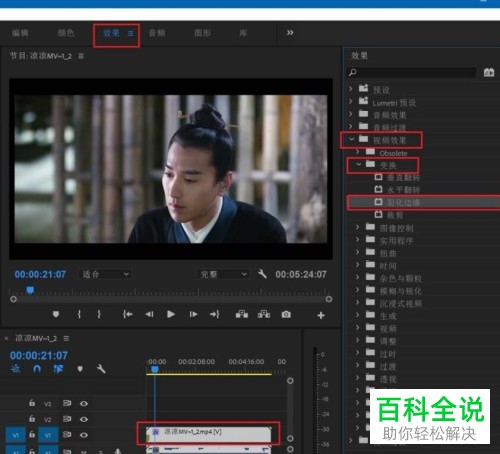Viewport: 500px width, 454px height.
Task: Toggle timeline snap magnet
Action: pyautogui.click(x=37, y=369)
